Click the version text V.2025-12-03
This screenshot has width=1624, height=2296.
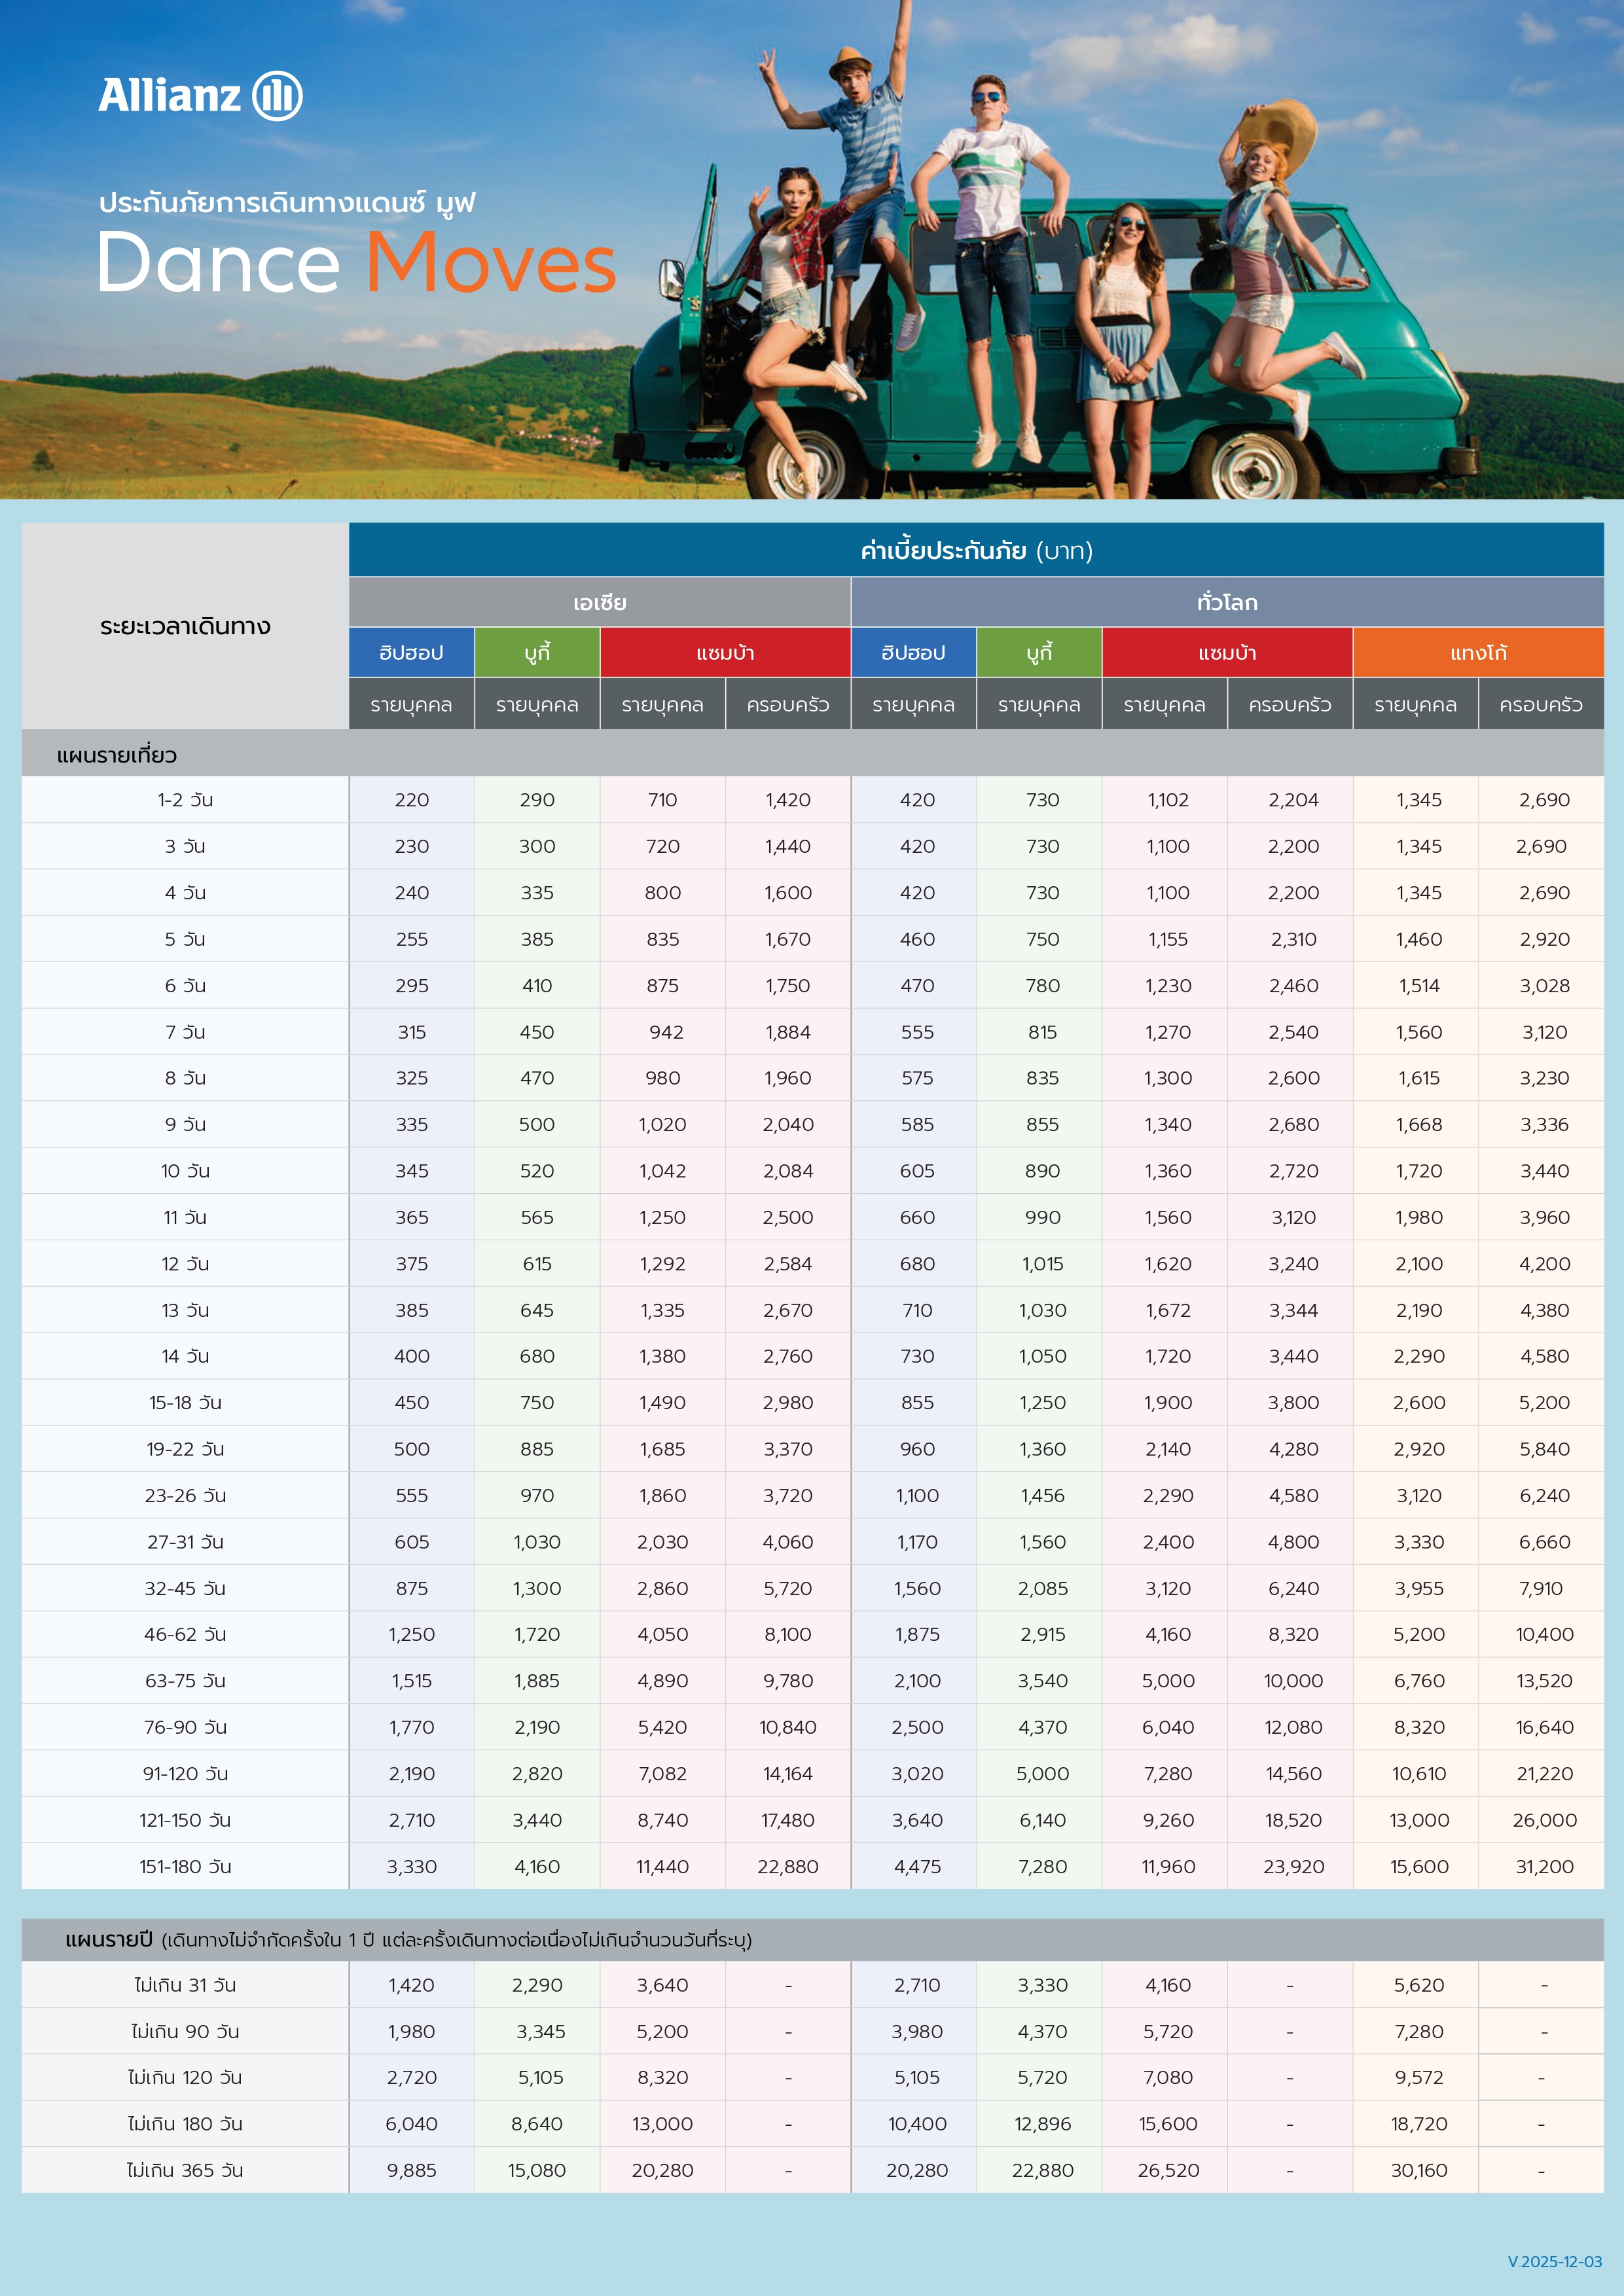pos(1554,2261)
